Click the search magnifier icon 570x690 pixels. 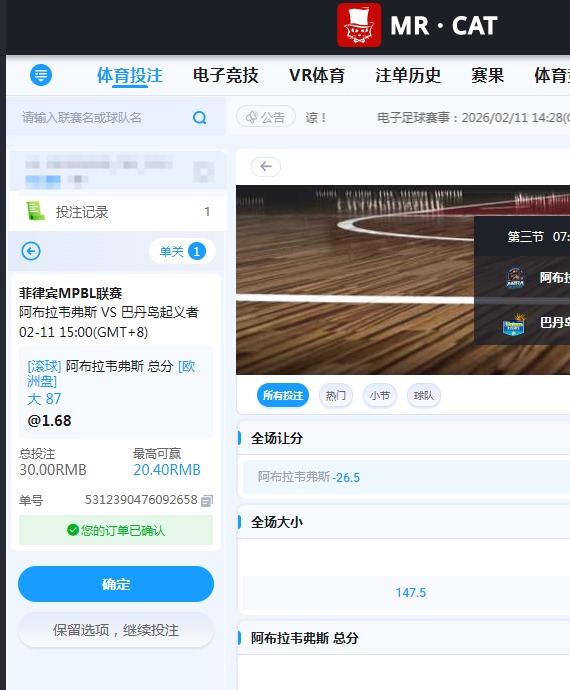[199, 117]
